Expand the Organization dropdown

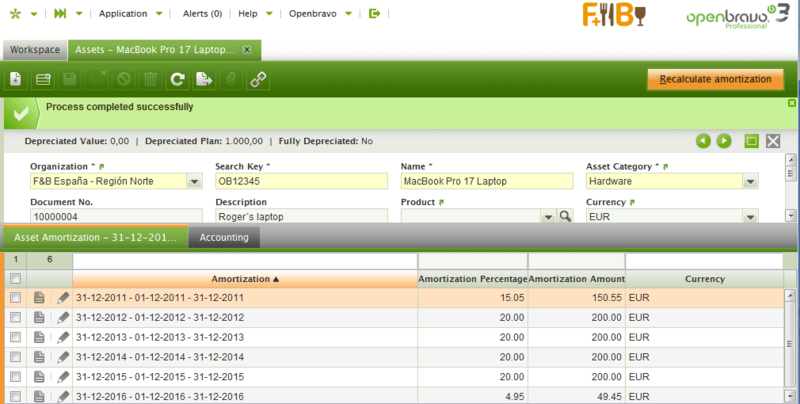tap(194, 182)
